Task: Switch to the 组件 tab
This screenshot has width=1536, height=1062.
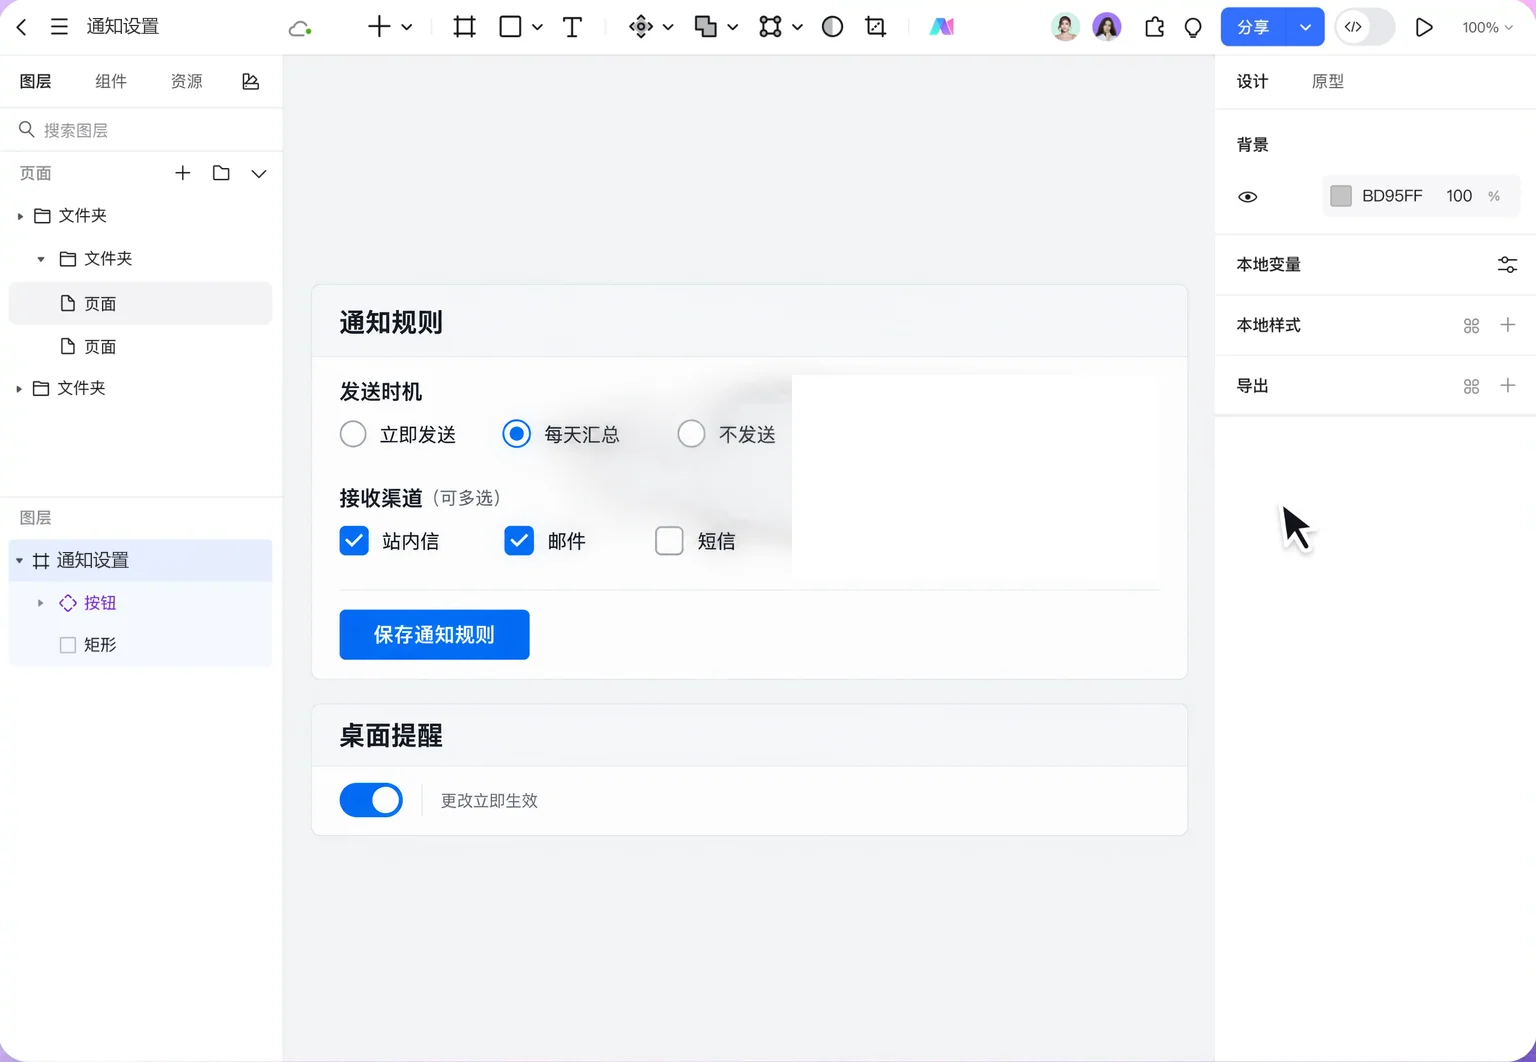Action: point(111,81)
